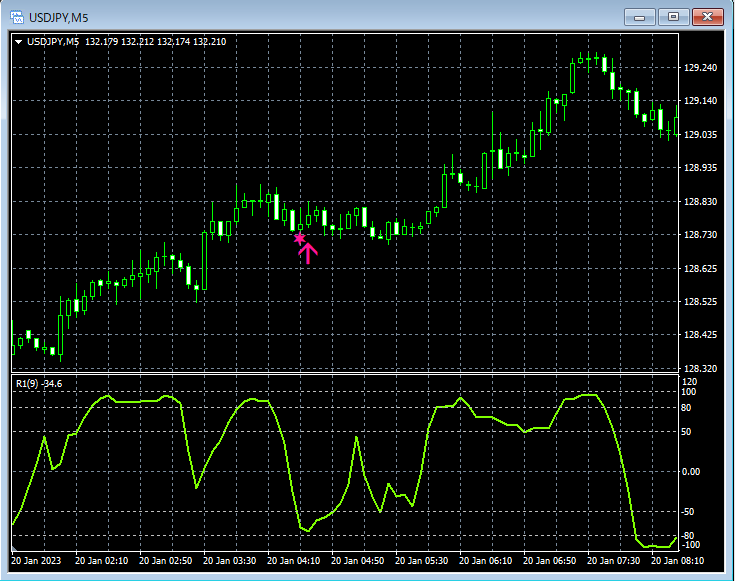Click price level 128.525 on the scale
This screenshot has width=736, height=581.
point(700,301)
